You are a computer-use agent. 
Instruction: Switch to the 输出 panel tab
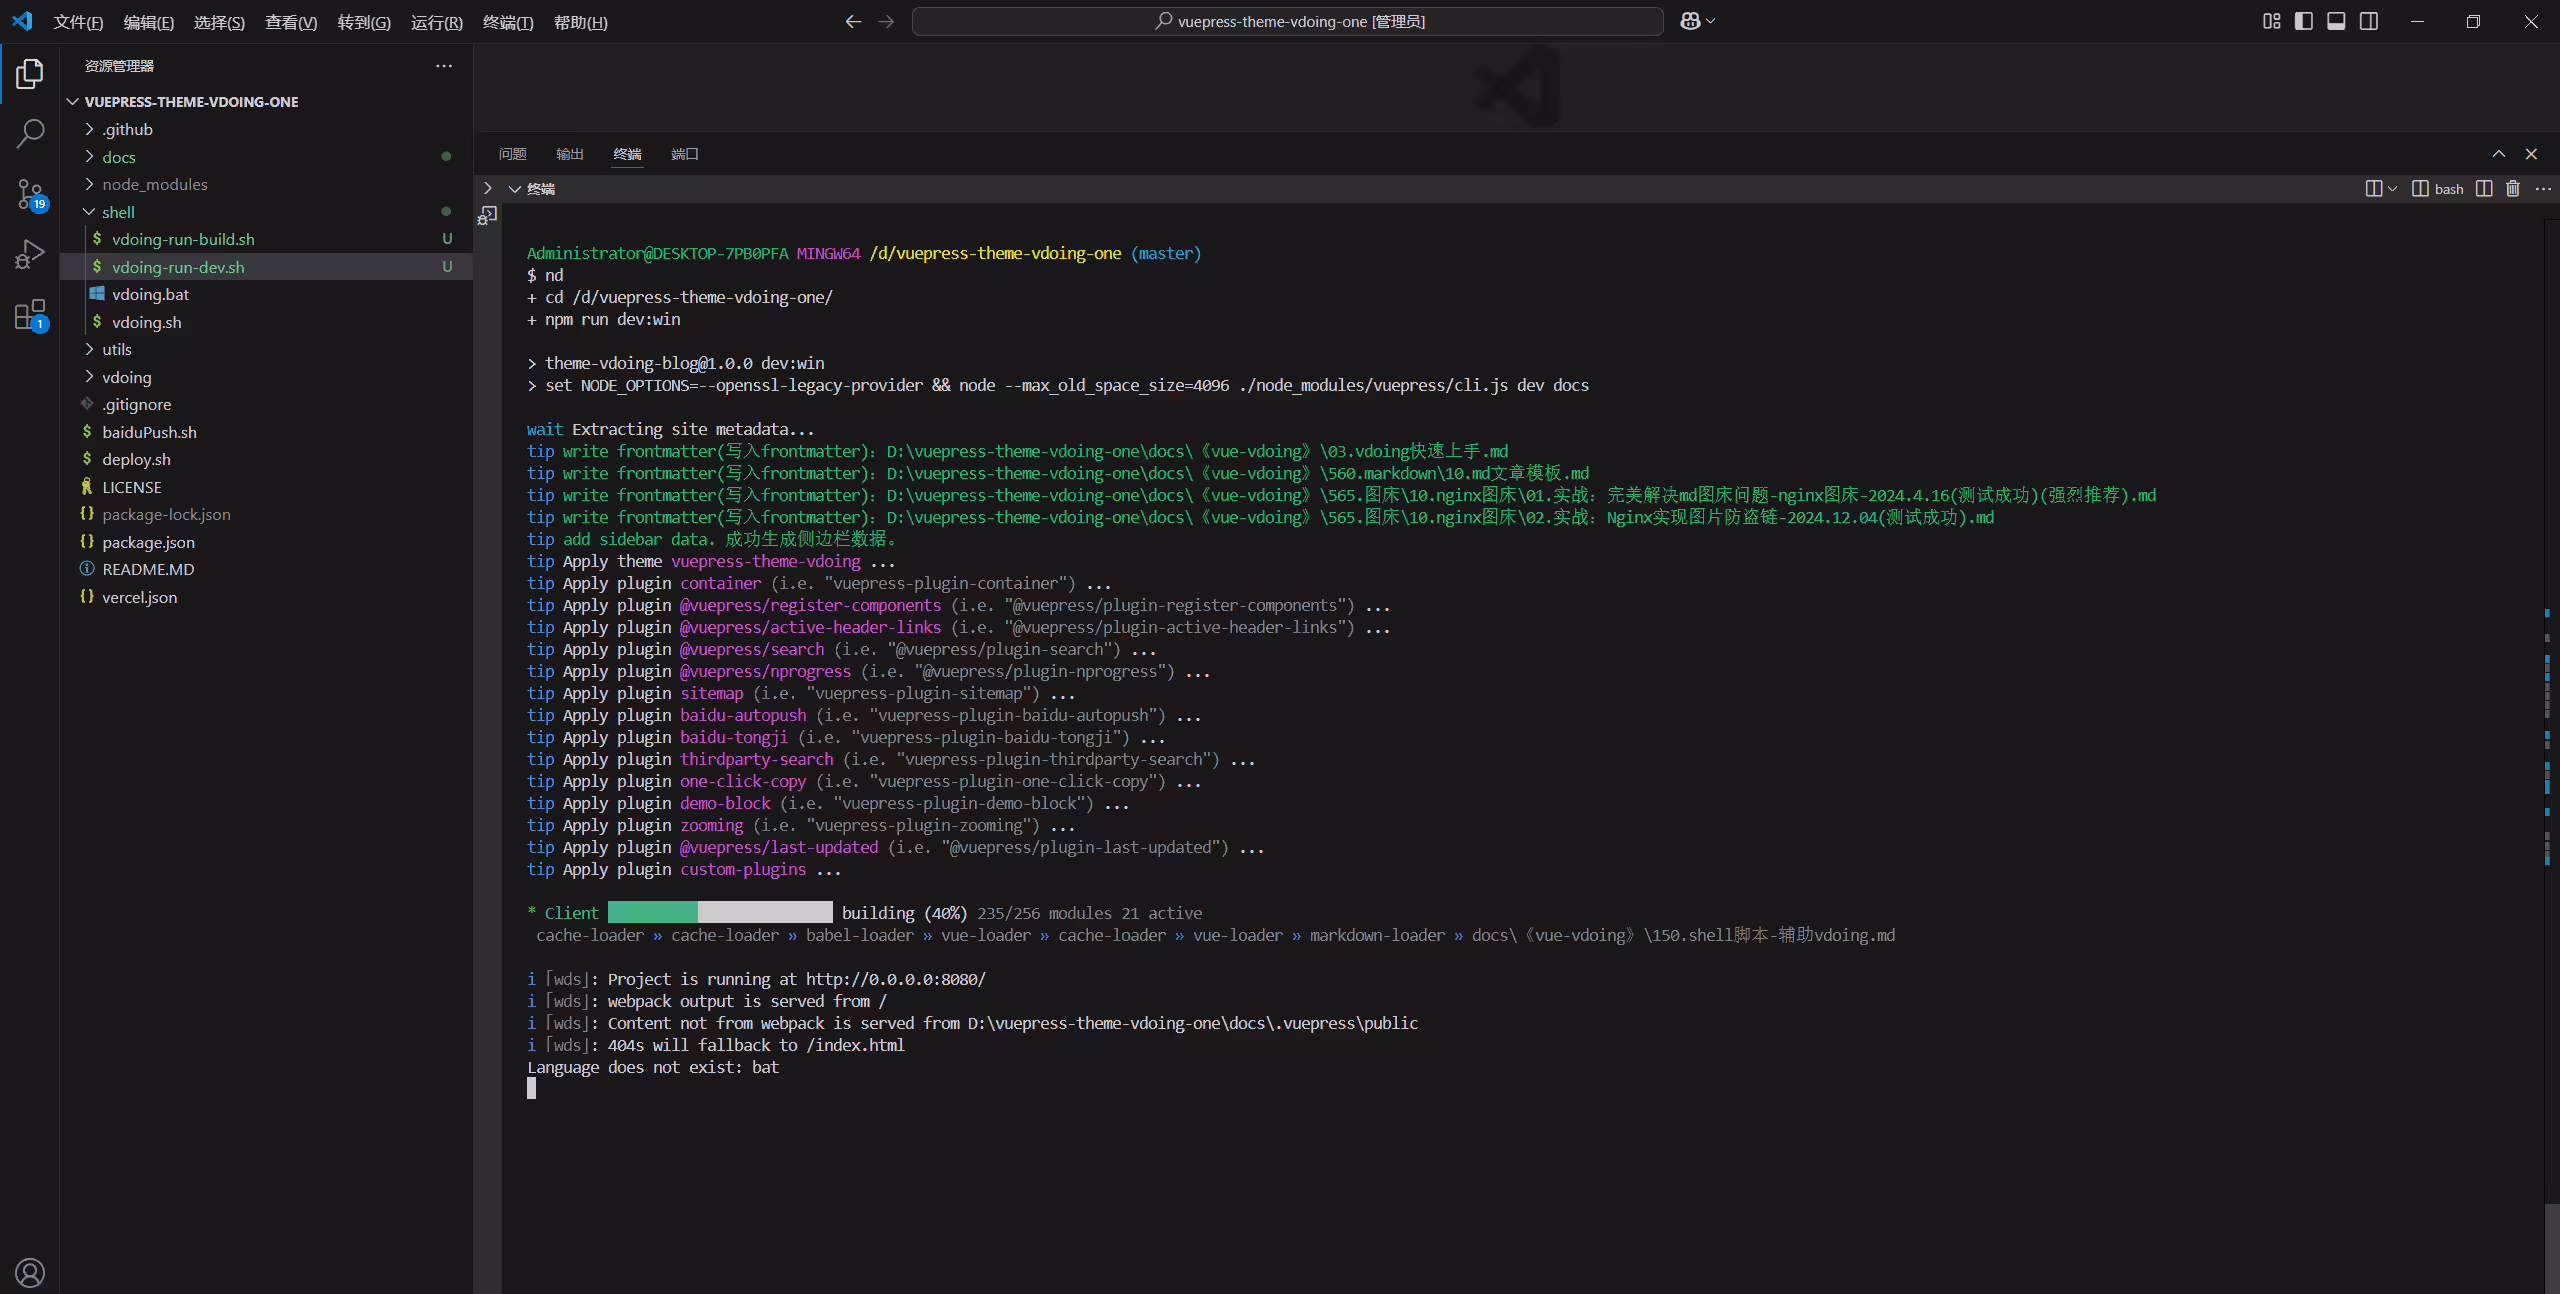[x=570, y=154]
